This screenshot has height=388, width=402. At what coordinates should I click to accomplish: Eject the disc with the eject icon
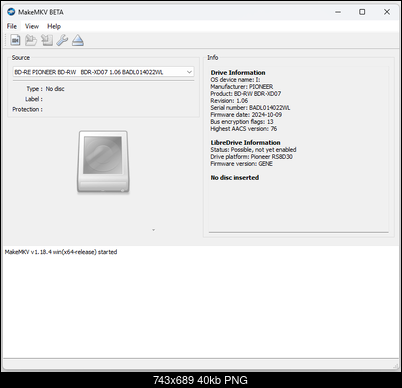point(78,40)
